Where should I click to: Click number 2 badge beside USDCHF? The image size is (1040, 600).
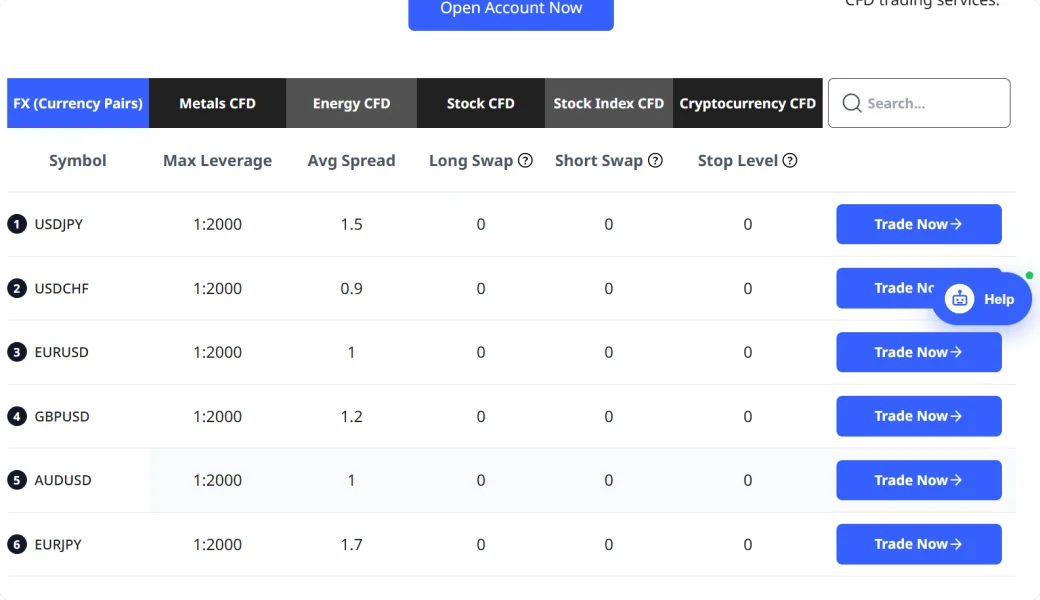tap(17, 288)
